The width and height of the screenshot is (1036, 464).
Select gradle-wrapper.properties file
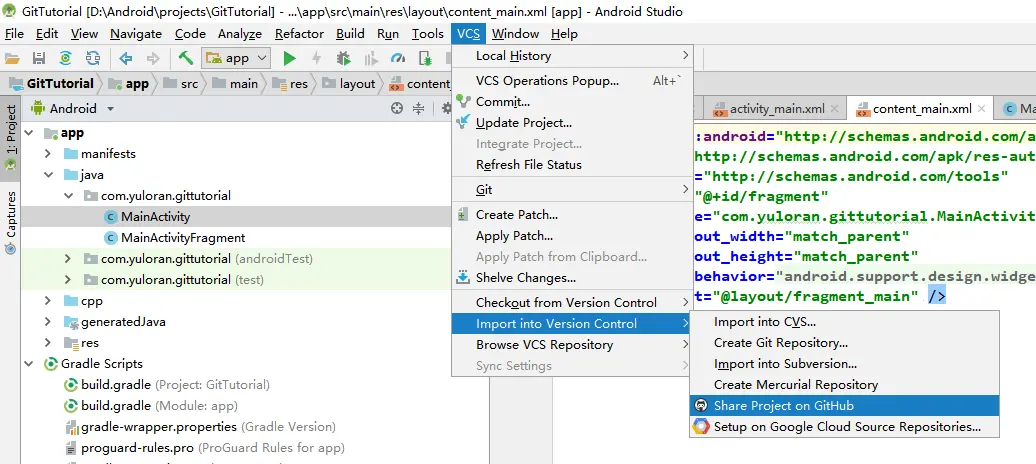200,427
